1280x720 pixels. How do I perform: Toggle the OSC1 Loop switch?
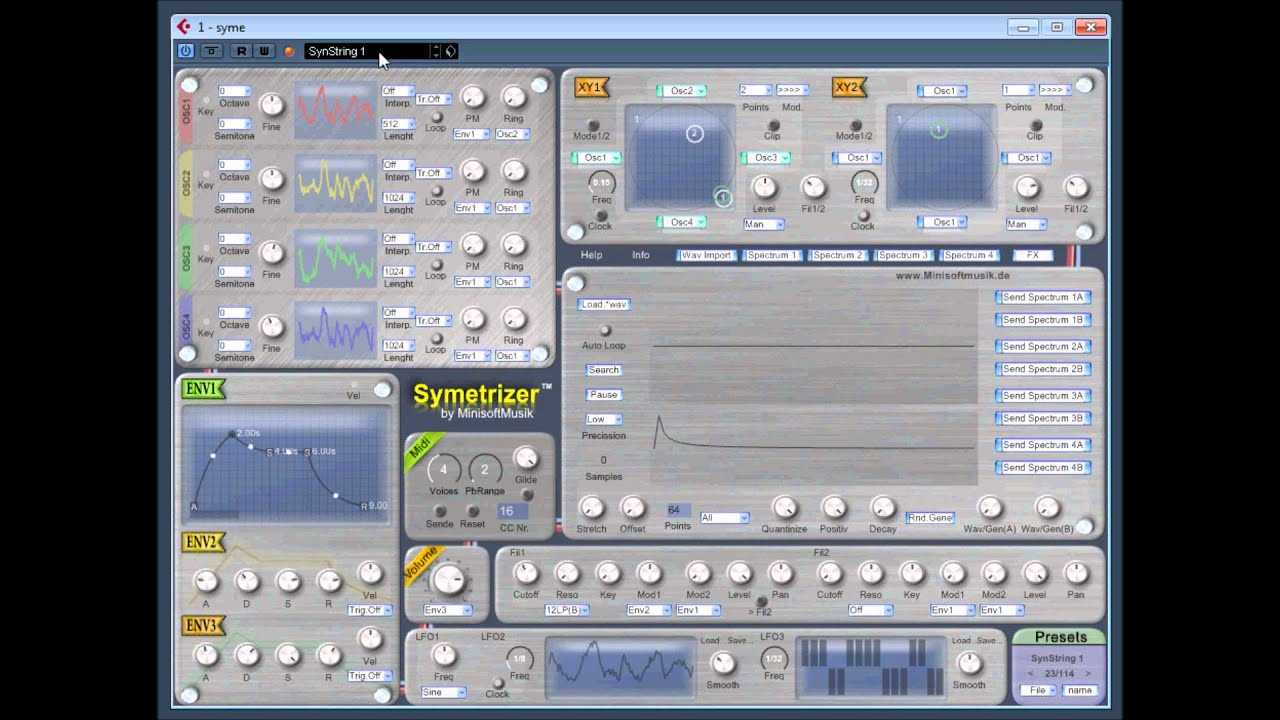click(x=435, y=117)
